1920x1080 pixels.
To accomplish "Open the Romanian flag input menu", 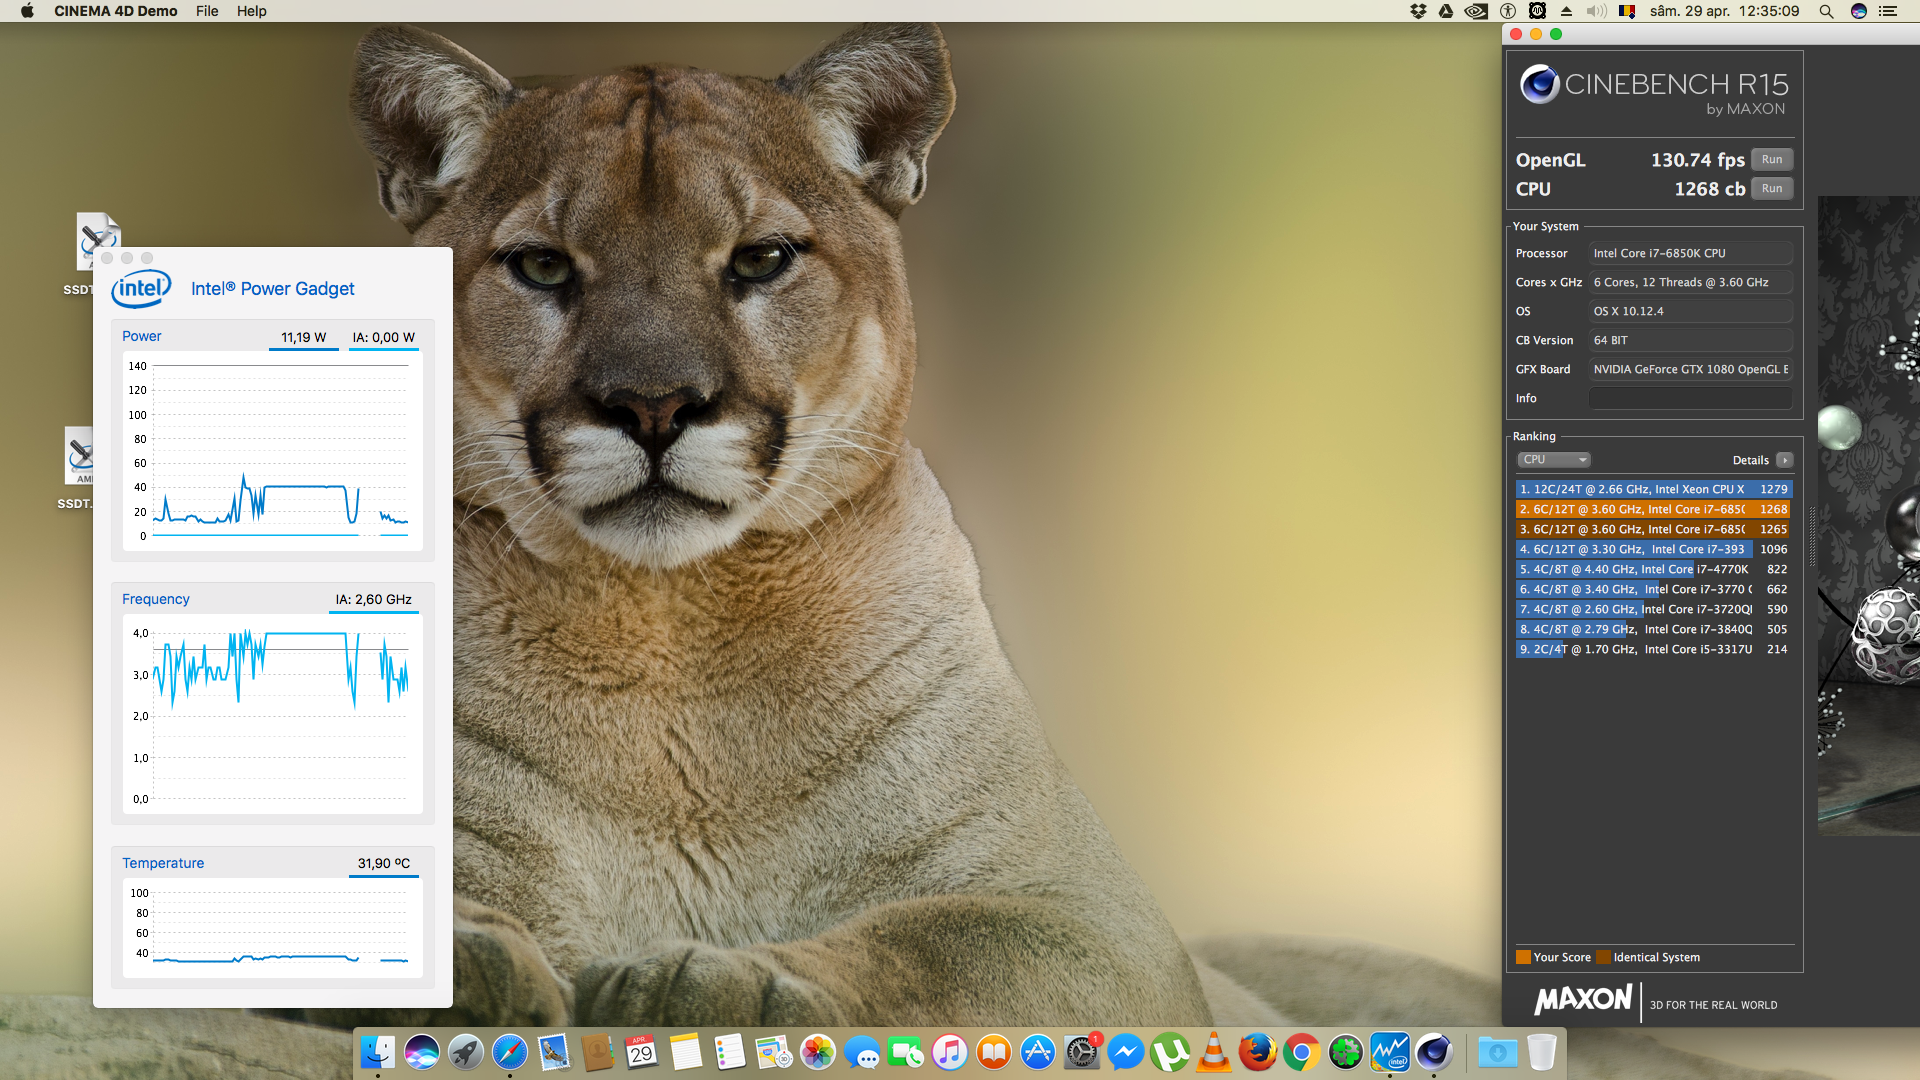I will point(1627,11).
